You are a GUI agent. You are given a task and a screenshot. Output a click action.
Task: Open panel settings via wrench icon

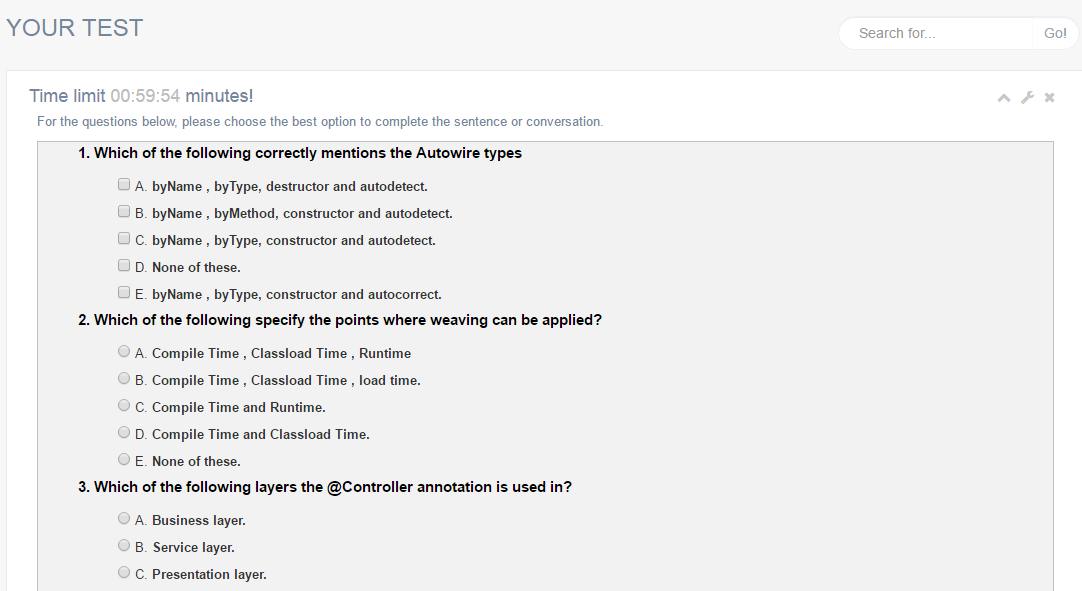pos(1027,97)
